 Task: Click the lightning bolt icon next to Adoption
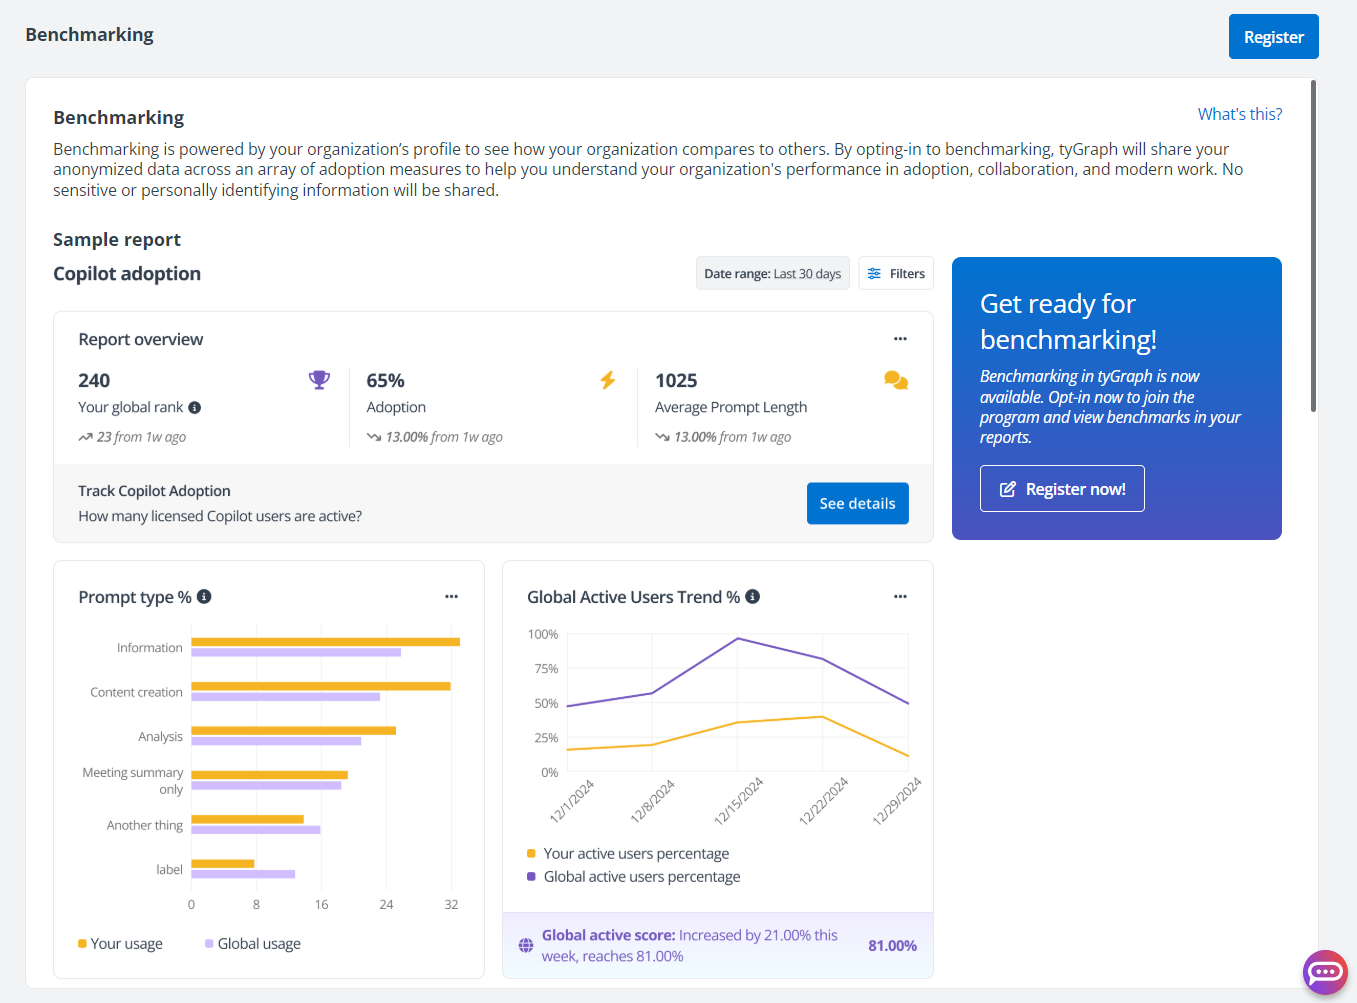[x=607, y=380]
